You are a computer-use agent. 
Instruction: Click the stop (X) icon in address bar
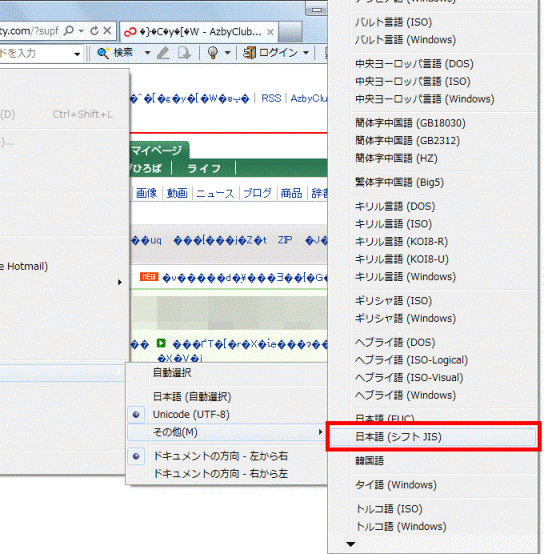click(x=107, y=31)
